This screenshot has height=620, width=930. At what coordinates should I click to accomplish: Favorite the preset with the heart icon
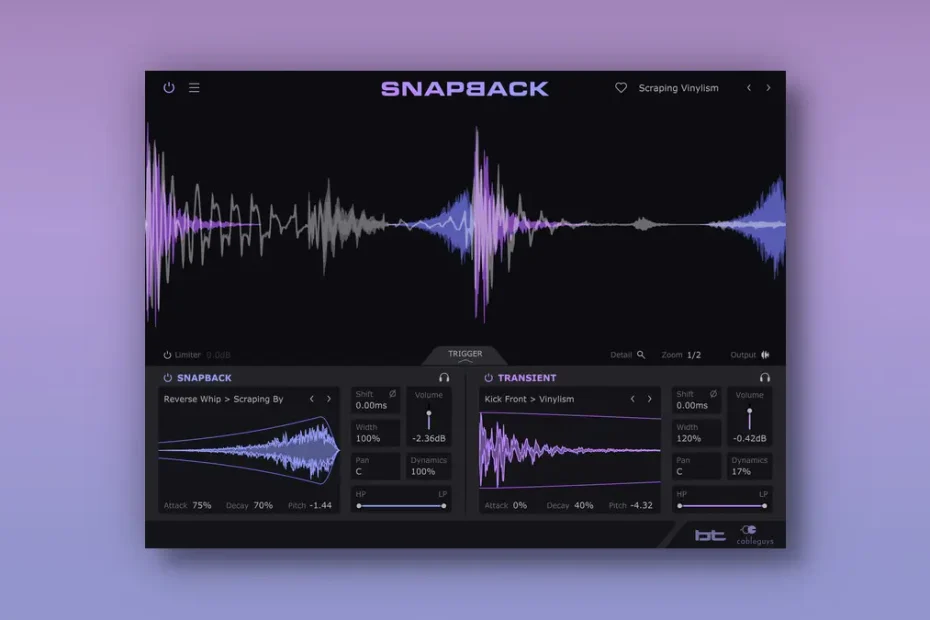click(620, 88)
